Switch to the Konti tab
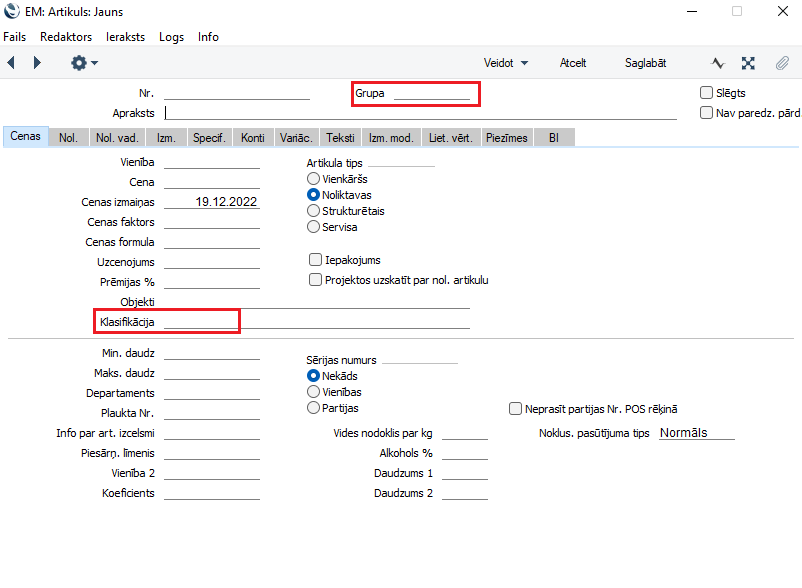Image resolution: width=802 pixels, height=588 pixels. coord(252,138)
